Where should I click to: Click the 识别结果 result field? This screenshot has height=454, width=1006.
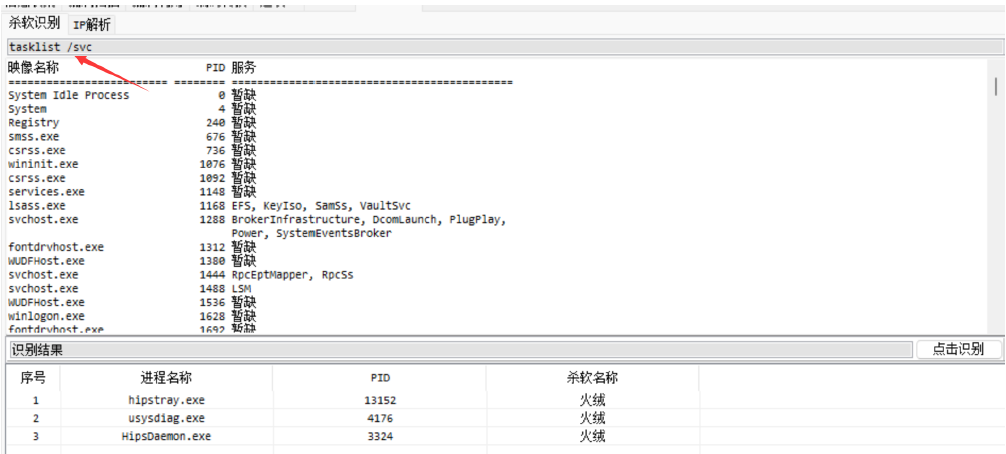tap(459, 349)
